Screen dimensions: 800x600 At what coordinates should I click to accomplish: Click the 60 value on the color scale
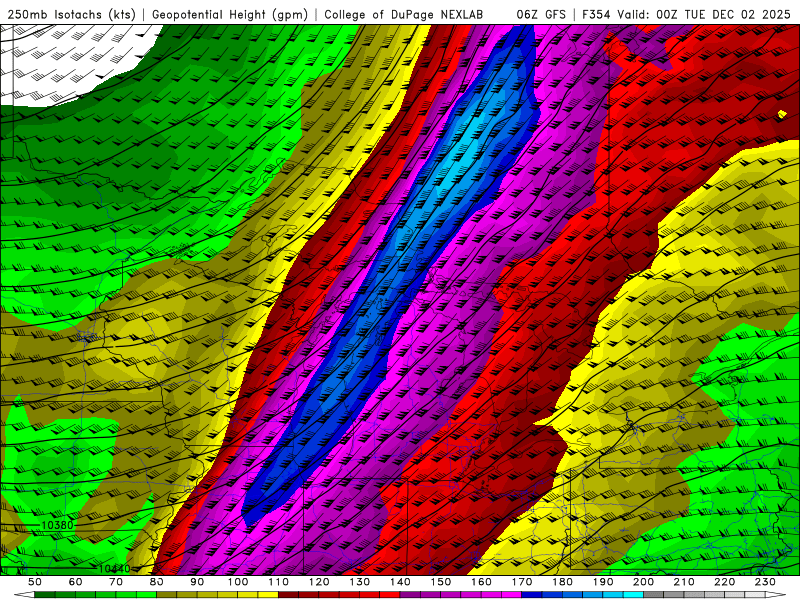(76, 582)
